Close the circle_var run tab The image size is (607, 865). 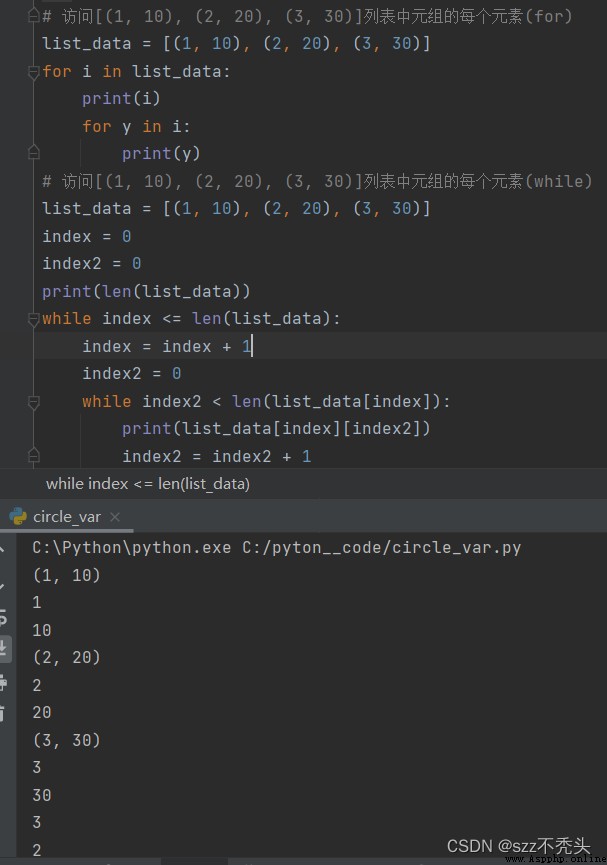(x=115, y=517)
